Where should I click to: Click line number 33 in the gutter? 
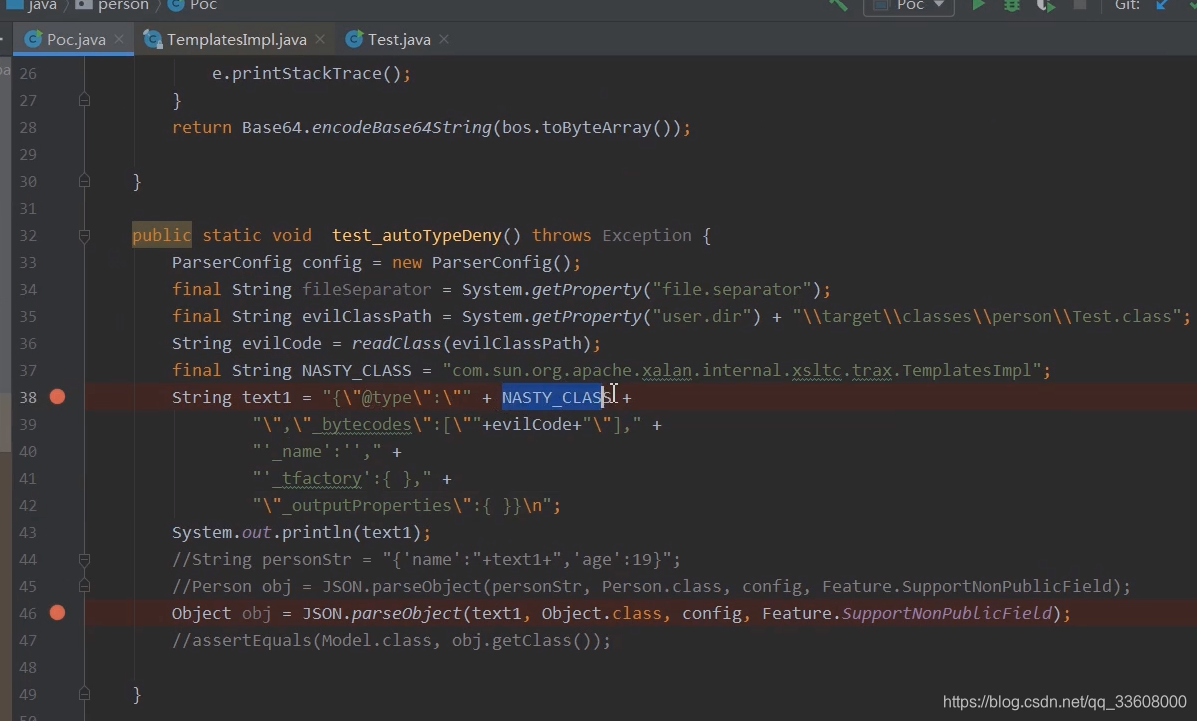[28, 262]
